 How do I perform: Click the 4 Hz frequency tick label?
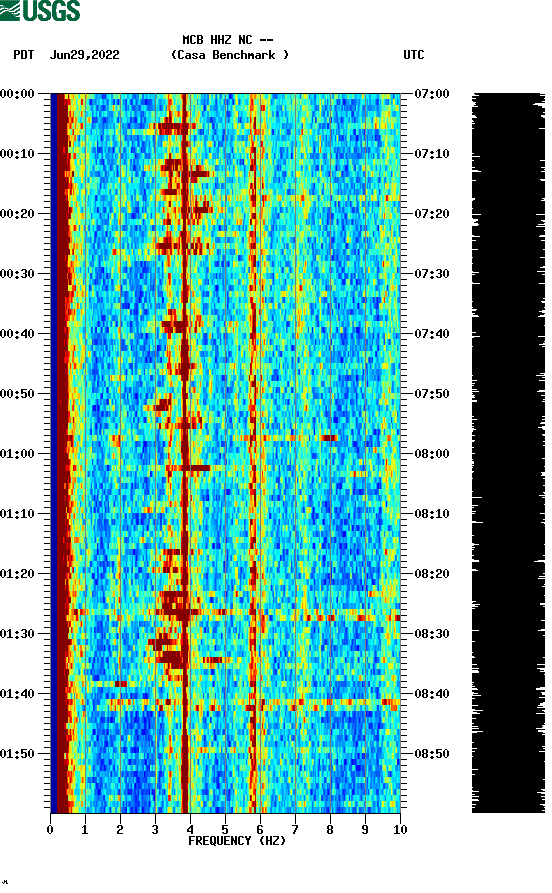pos(190,830)
